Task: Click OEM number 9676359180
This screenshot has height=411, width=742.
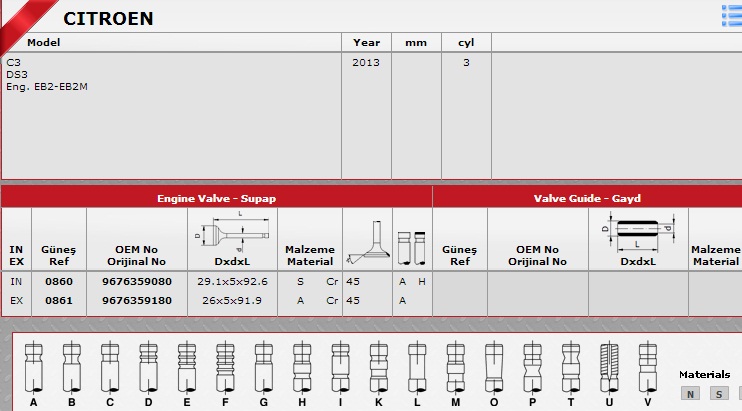Action: (x=137, y=300)
